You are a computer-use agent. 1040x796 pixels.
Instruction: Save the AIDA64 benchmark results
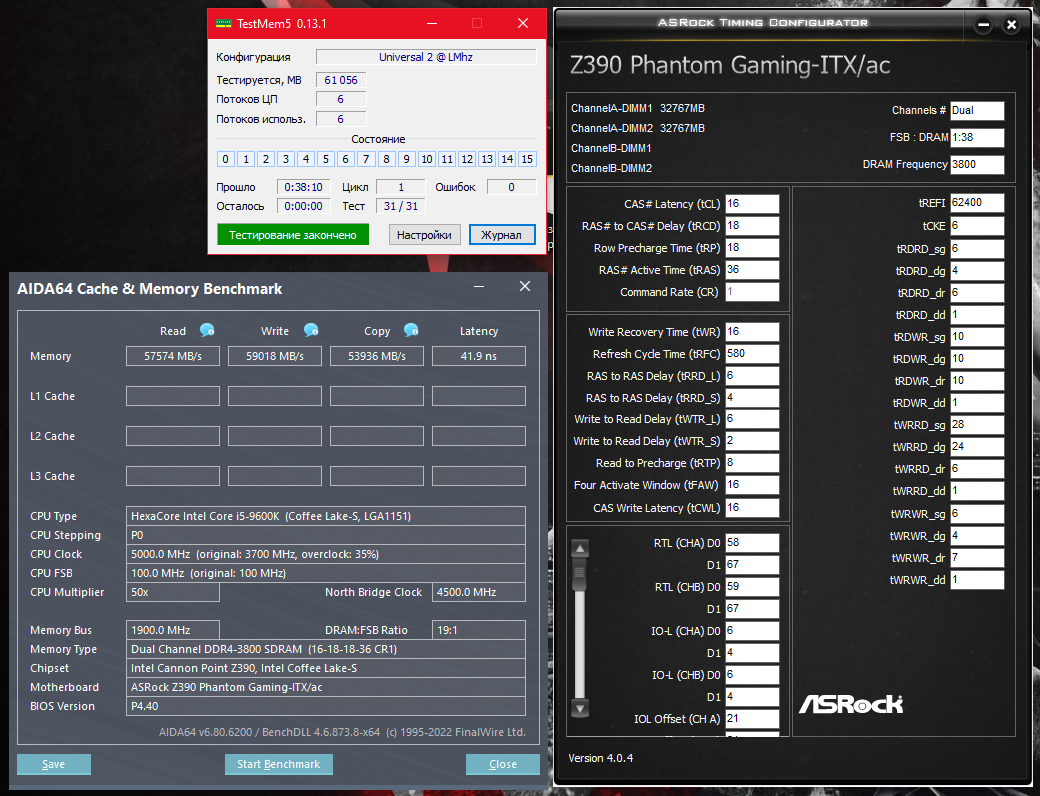click(54, 764)
